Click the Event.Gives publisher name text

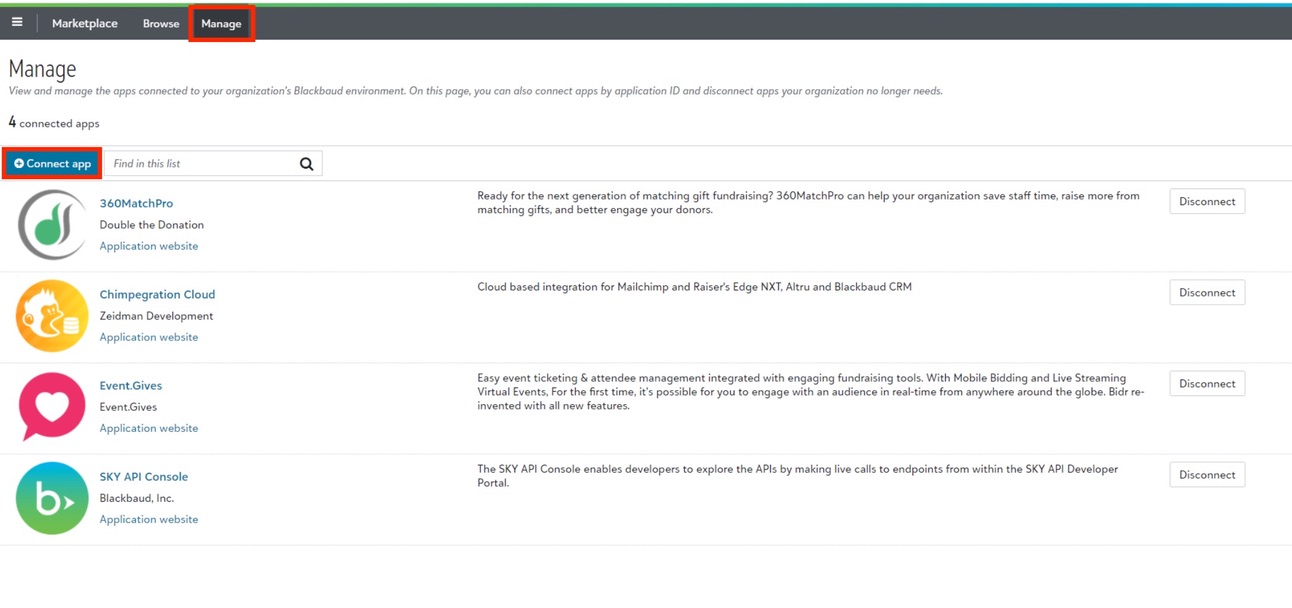pyautogui.click(x=128, y=407)
